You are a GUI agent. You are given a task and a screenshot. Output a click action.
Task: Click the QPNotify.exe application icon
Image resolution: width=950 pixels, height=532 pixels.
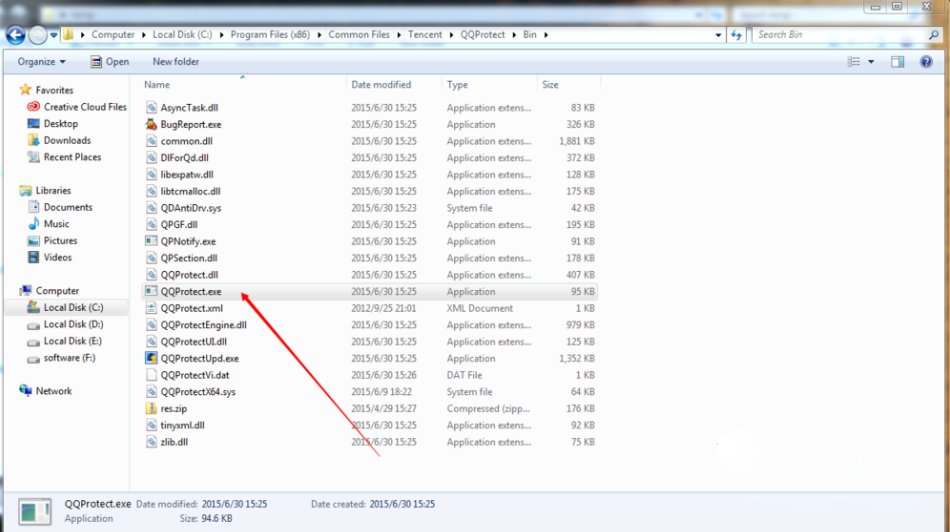coord(152,241)
